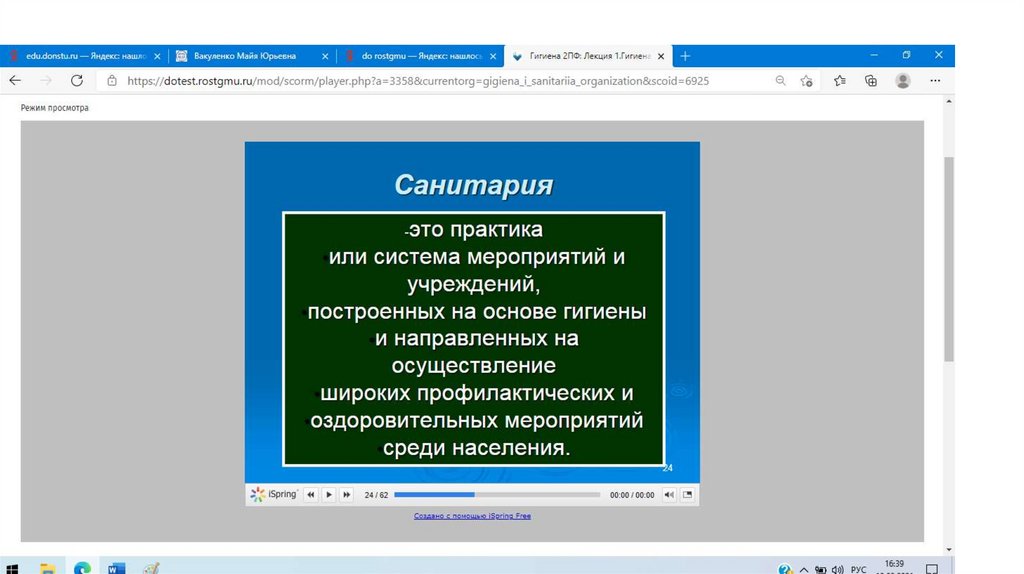The image size is (1024, 574).
Task: Open the 'Создано с помощью iSpring Free' link
Action: [x=472, y=516]
